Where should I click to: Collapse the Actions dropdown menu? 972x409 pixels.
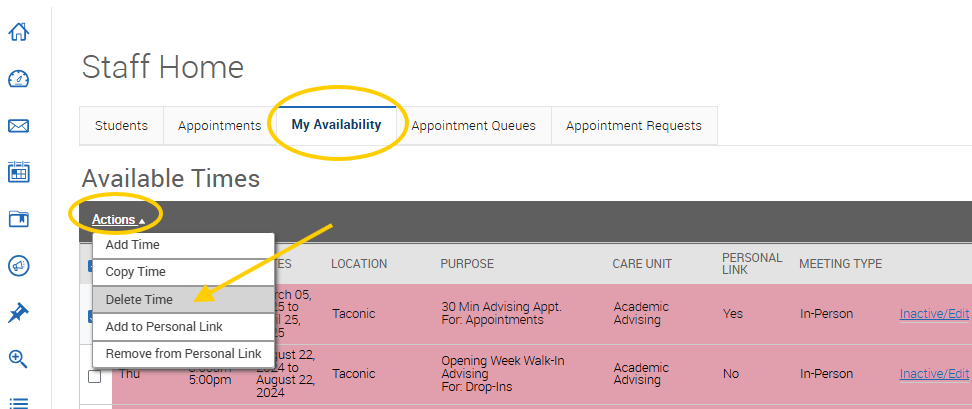118,219
